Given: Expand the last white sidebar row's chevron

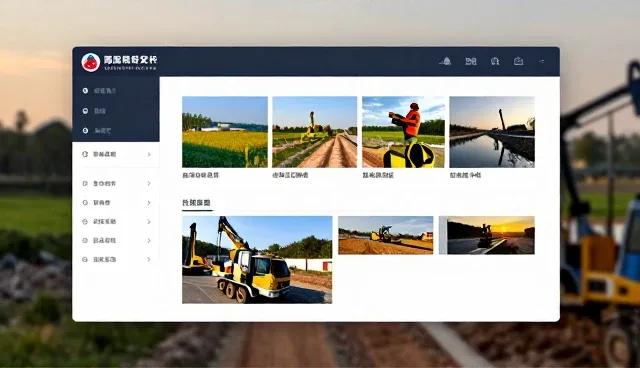Looking at the screenshot, I should click(149, 259).
